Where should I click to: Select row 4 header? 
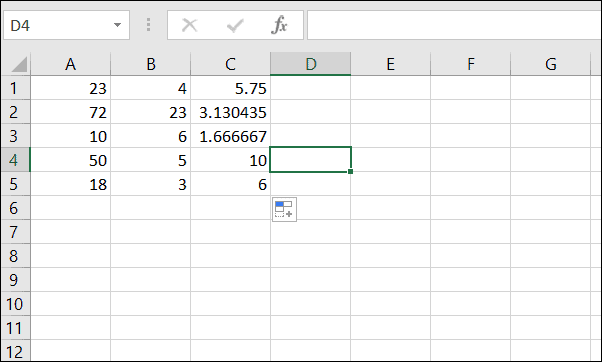(15, 160)
